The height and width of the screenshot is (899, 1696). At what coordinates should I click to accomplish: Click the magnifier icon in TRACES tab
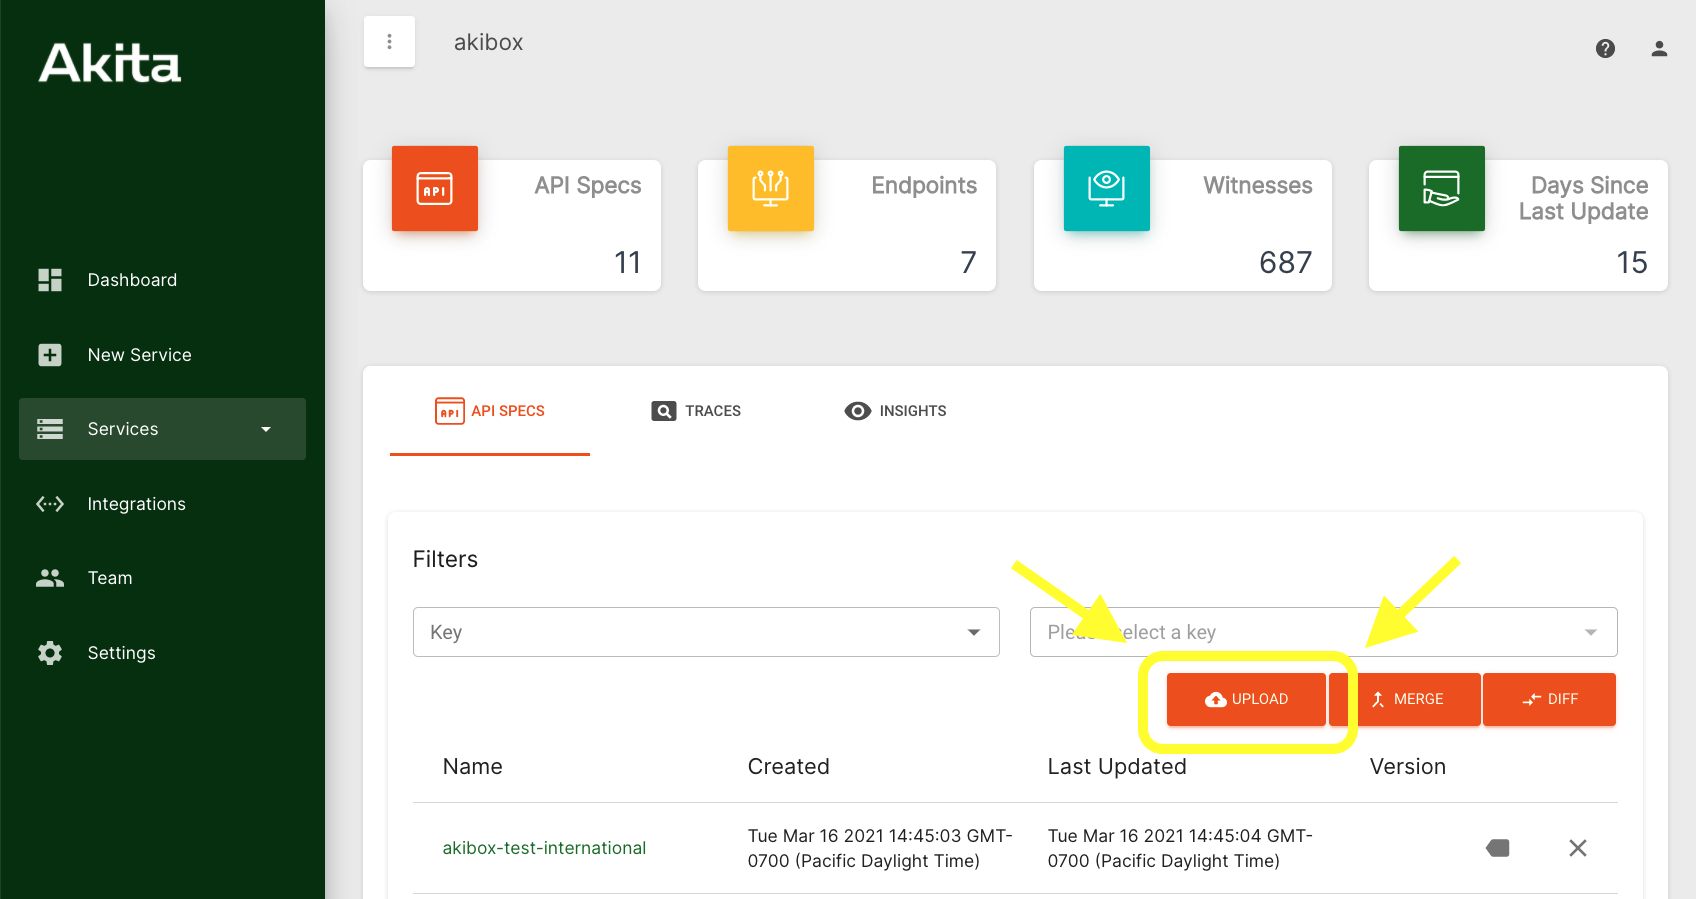point(664,411)
